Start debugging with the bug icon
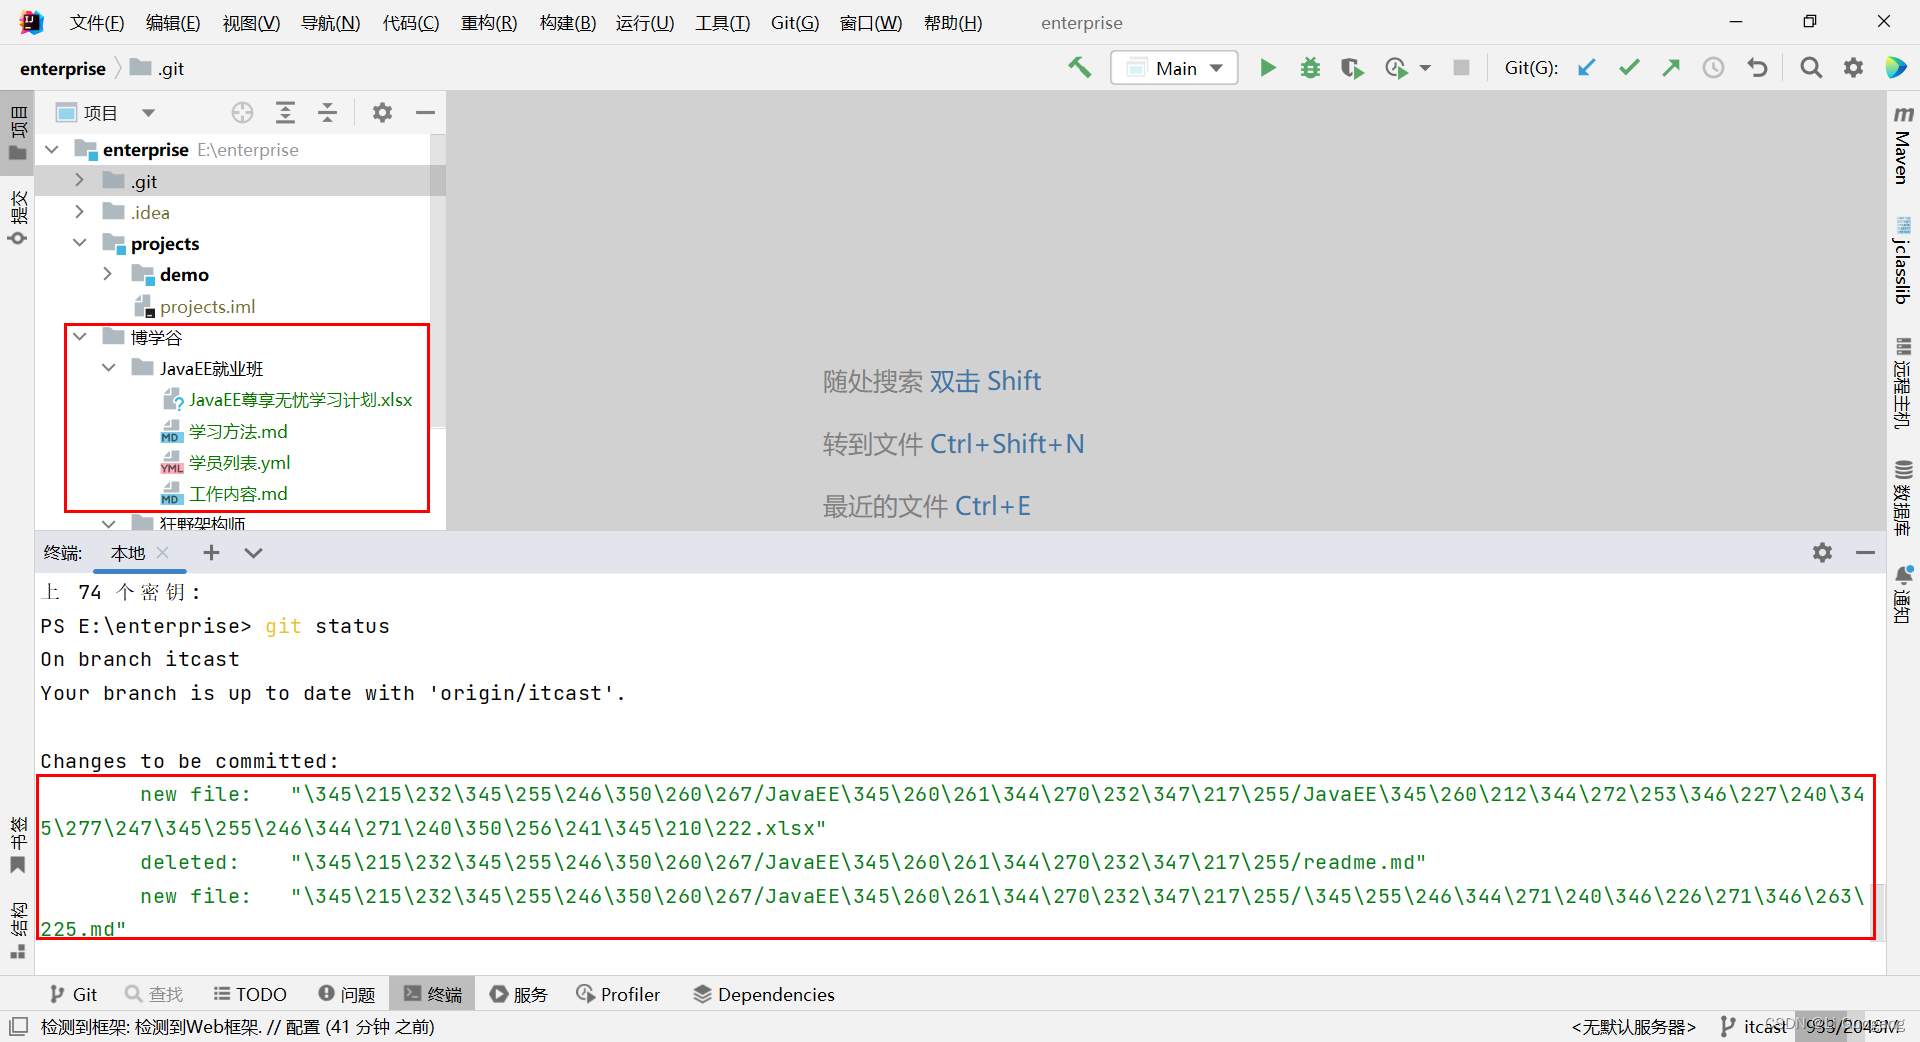The height and width of the screenshot is (1042, 1920). tap(1310, 68)
